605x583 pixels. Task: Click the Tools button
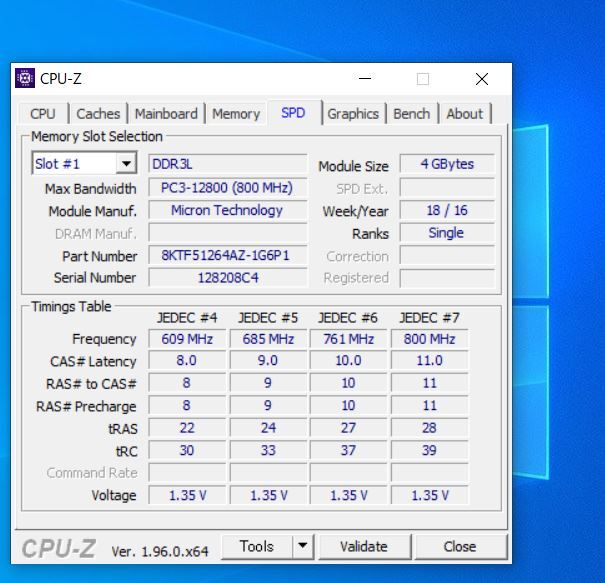257,546
